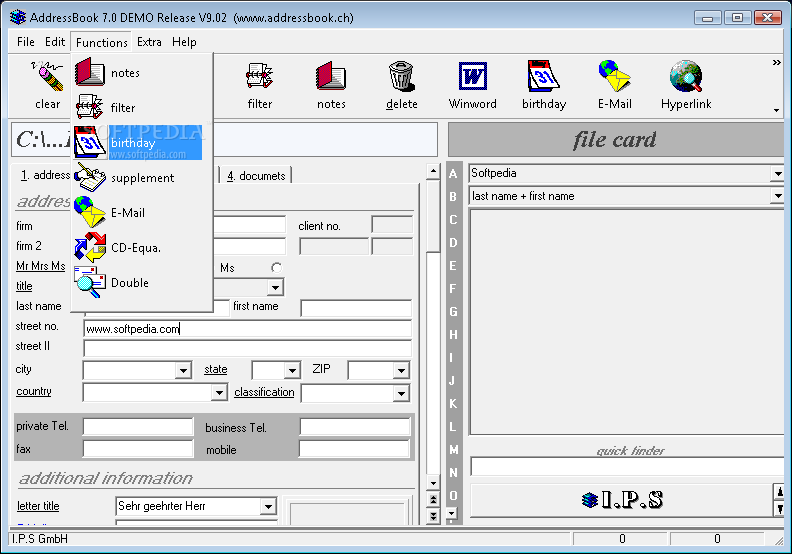This screenshot has height=554, width=792.
Task: Show more toolbar buttons via chevron
Action: pyautogui.click(x=776, y=63)
